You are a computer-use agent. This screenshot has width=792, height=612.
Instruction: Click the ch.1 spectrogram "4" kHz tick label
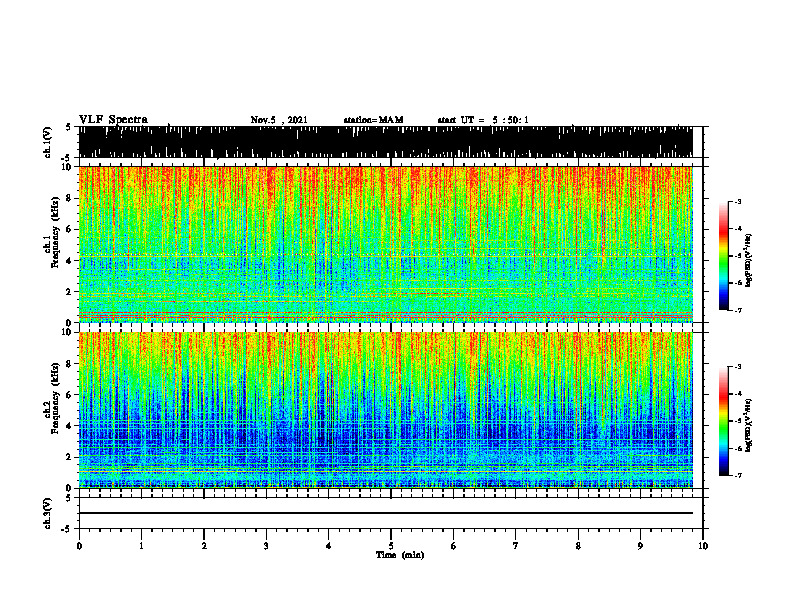70,261
